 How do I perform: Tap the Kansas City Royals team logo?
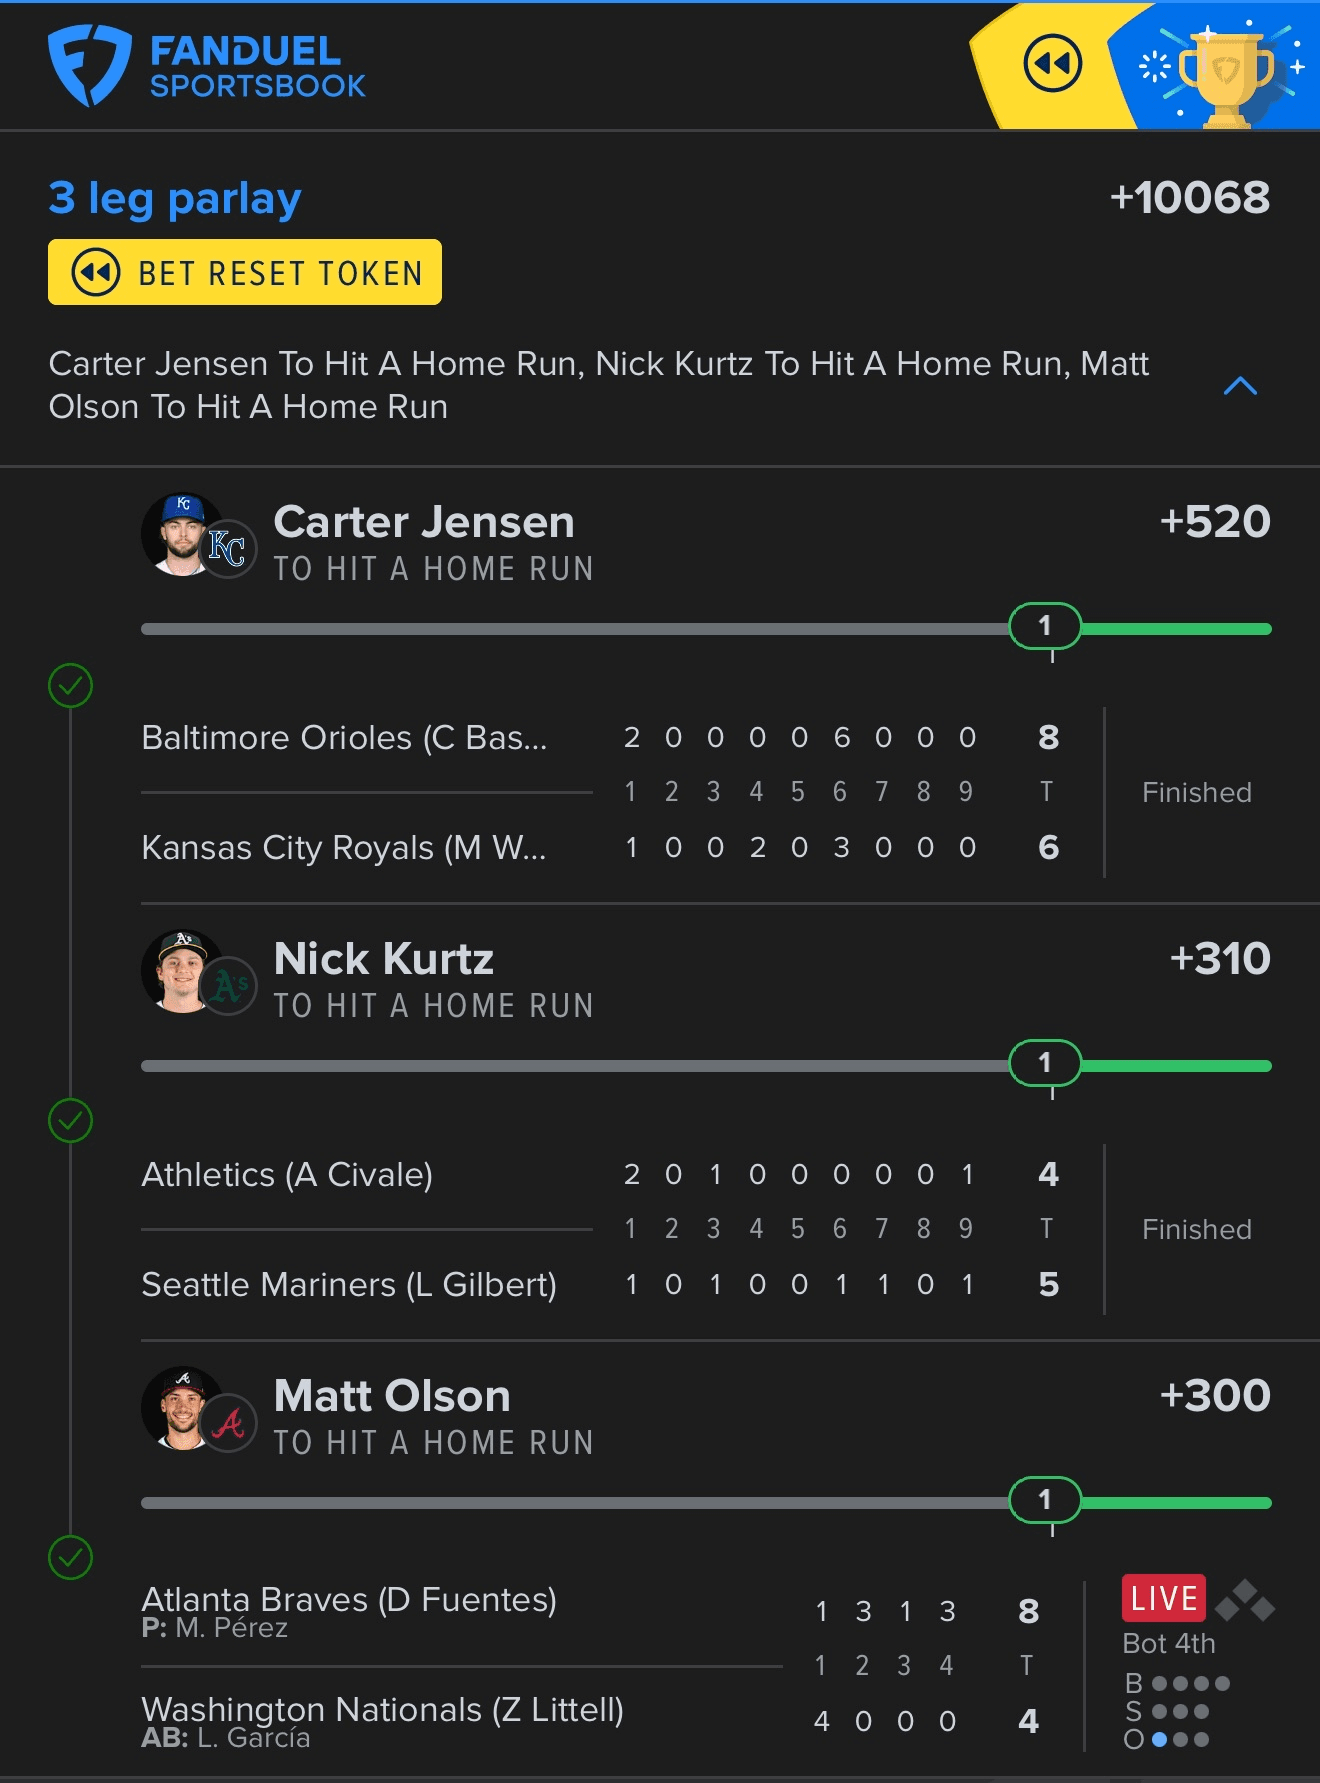coord(228,549)
